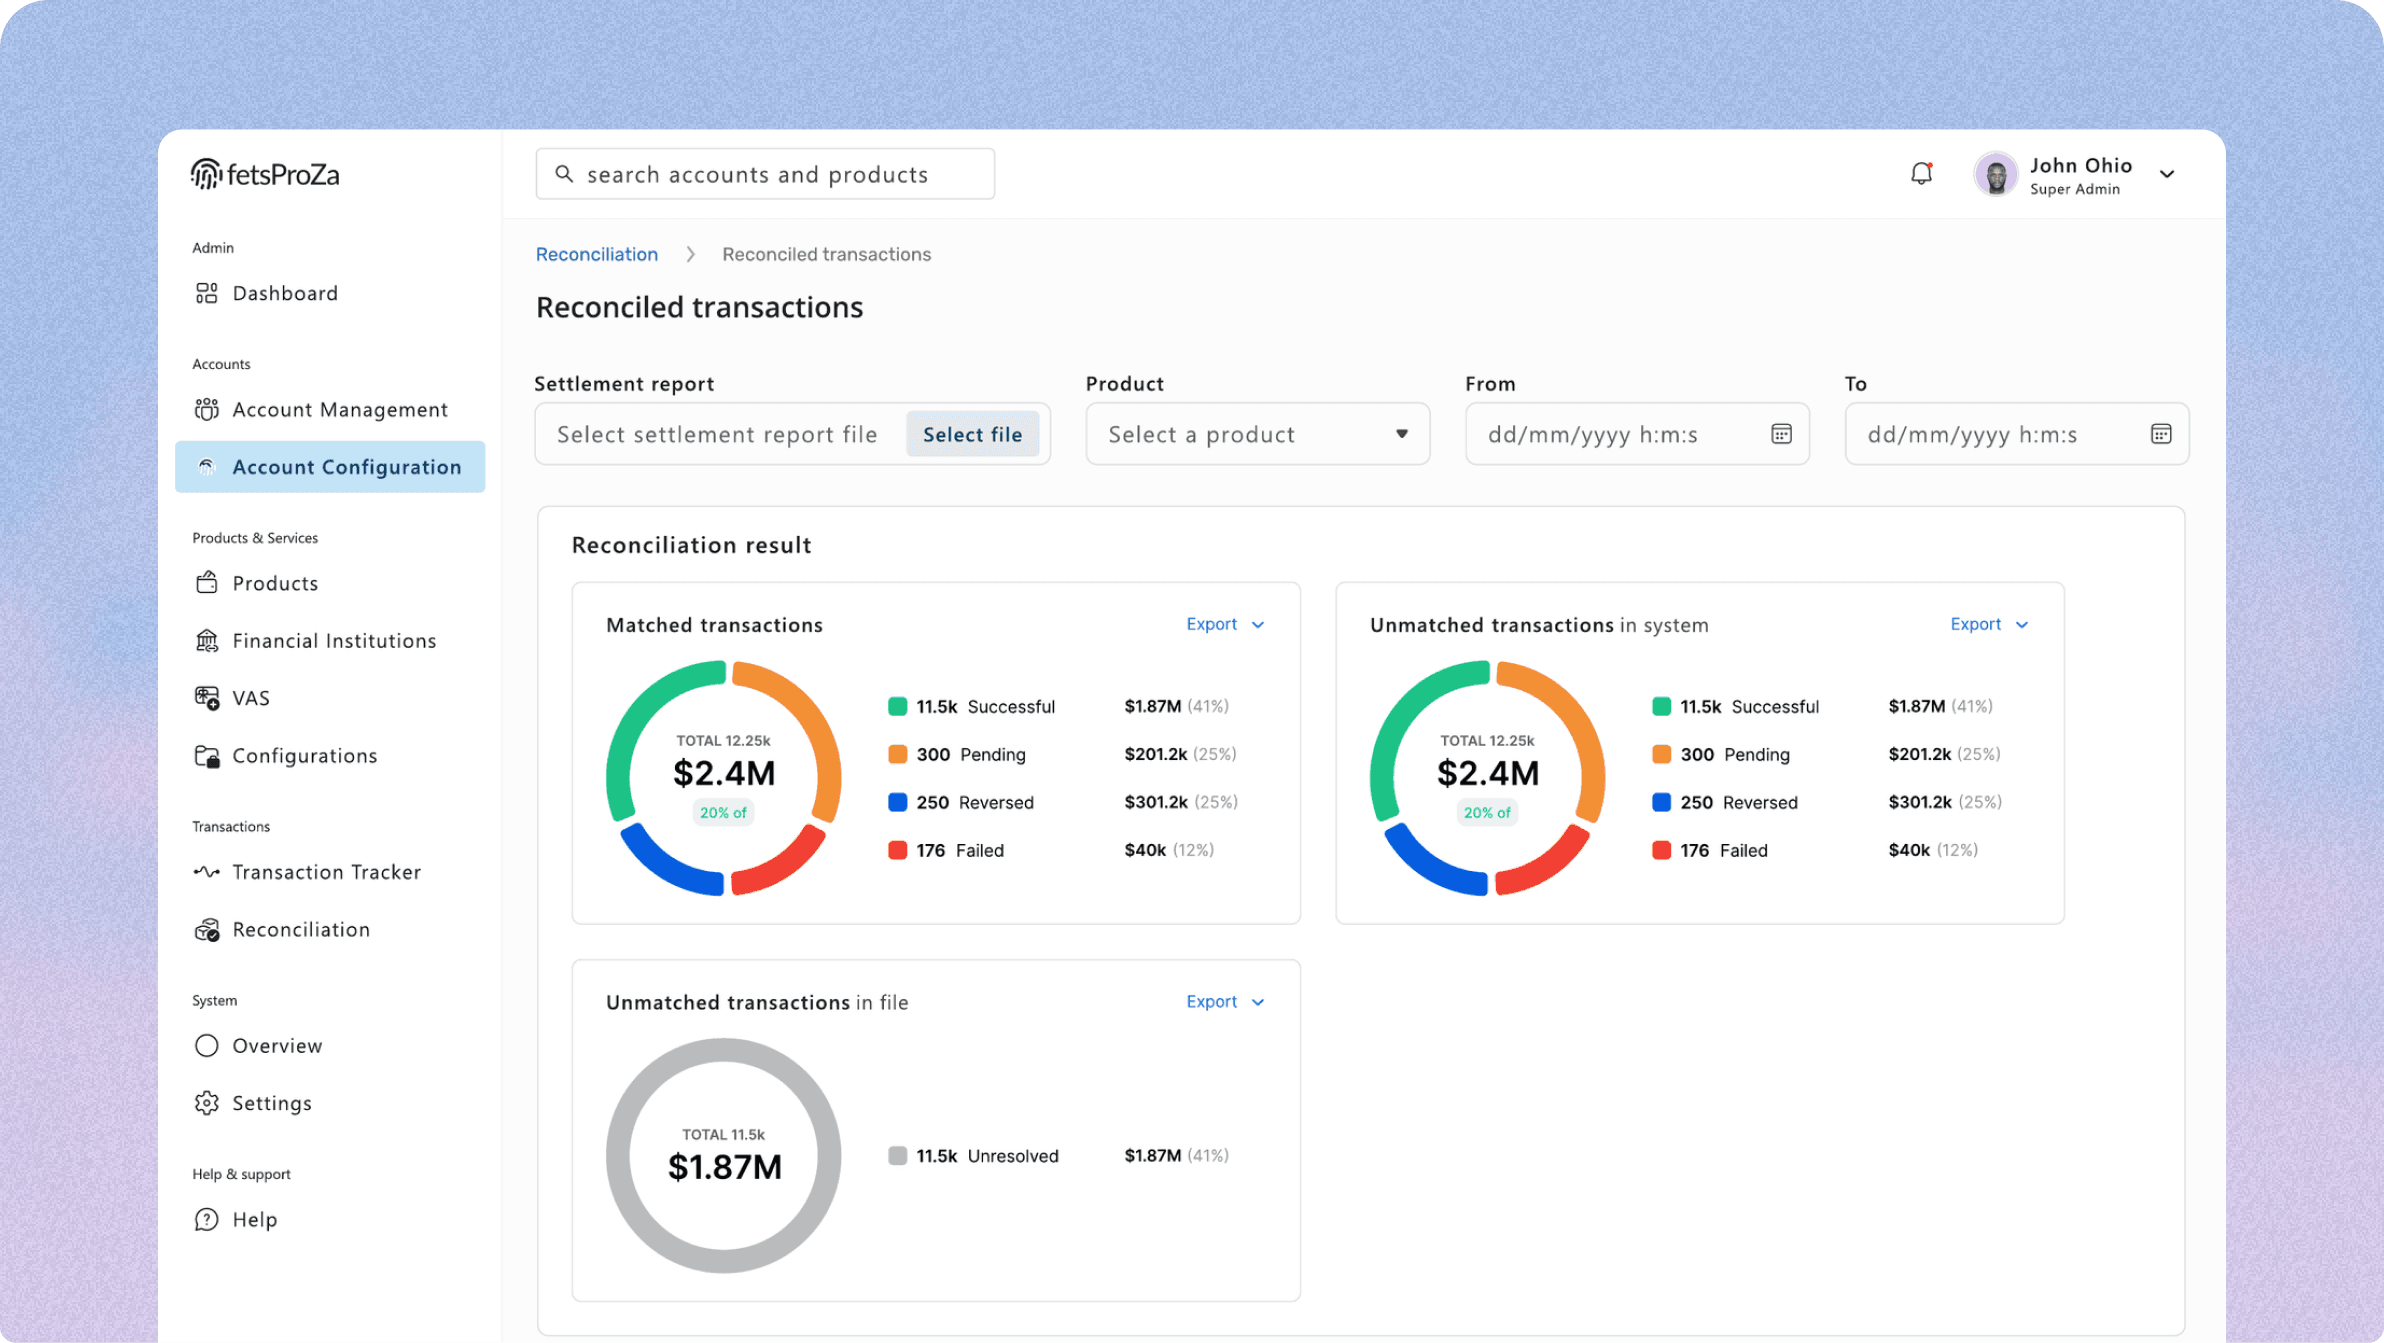
Task: Open the Select a product dropdown
Action: pyautogui.click(x=1257, y=434)
